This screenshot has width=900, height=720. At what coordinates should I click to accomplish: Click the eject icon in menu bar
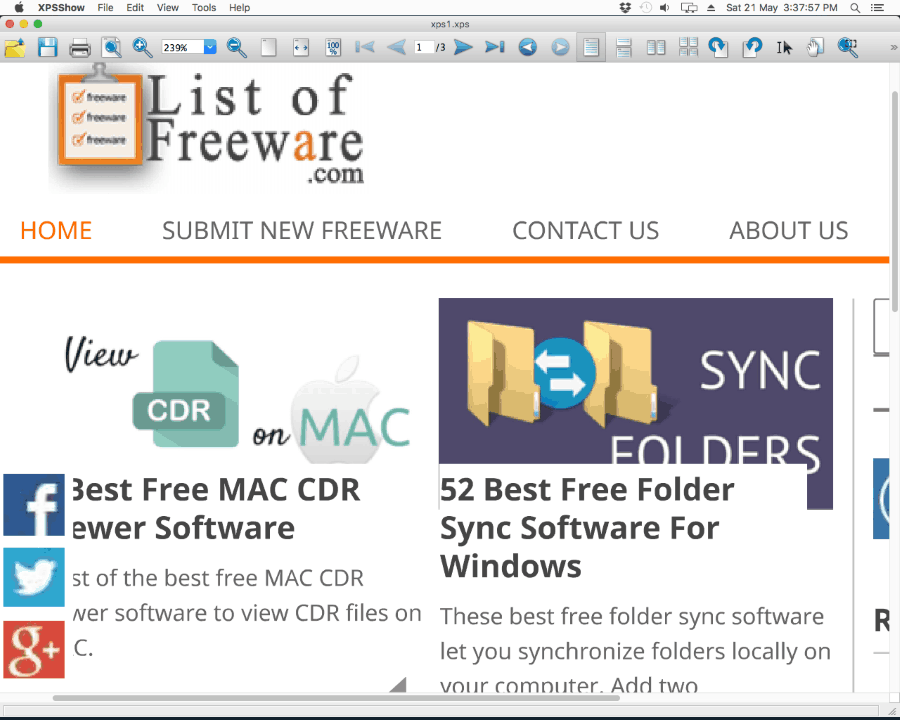coord(711,7)
